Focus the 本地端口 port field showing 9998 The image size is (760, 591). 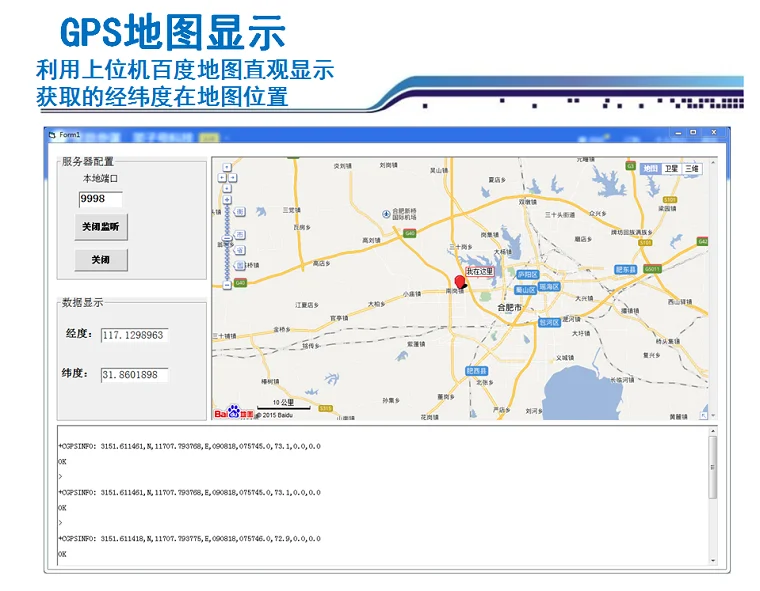point(100,199)
